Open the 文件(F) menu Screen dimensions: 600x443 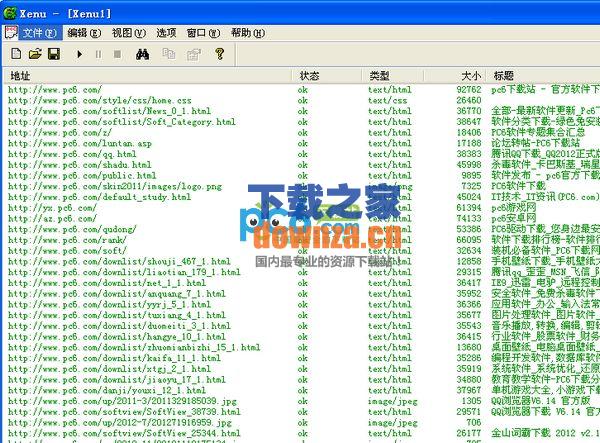point(39,33)
